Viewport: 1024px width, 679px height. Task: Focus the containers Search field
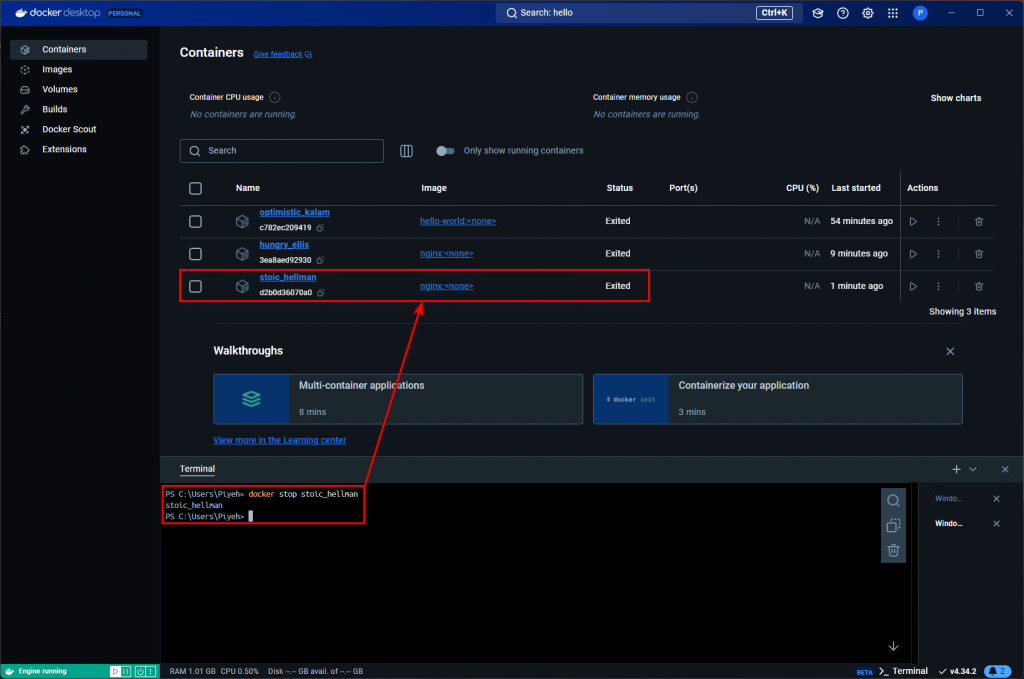(x=281, y=151)
